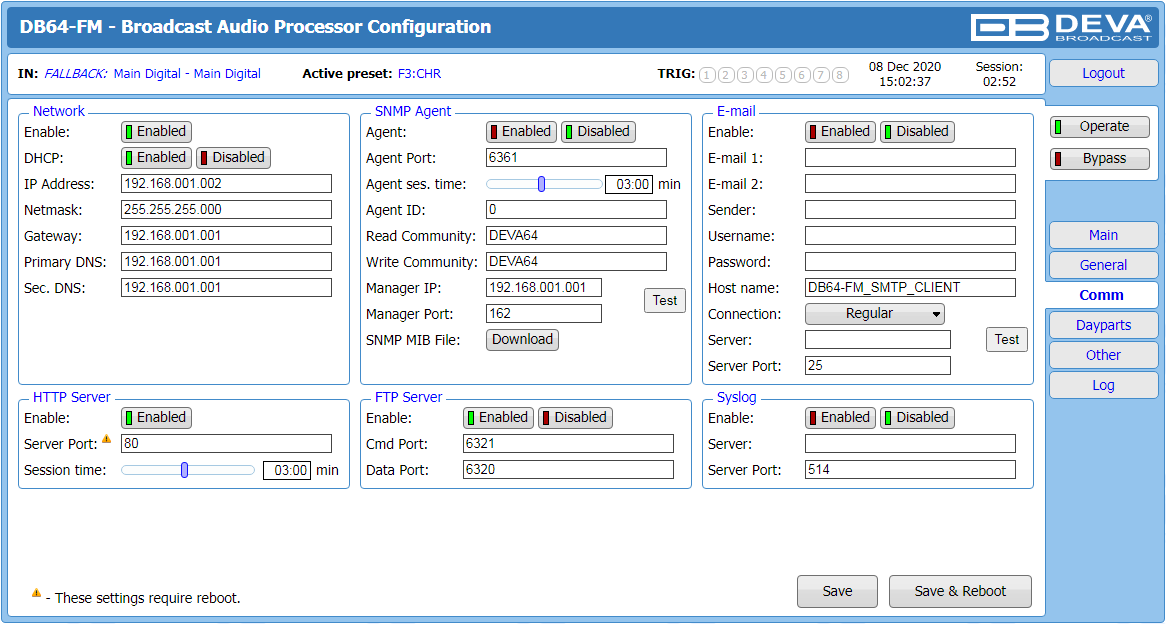Click the Username field
The width and height of the screenshot is (1166, 624).
coord(910,236)
